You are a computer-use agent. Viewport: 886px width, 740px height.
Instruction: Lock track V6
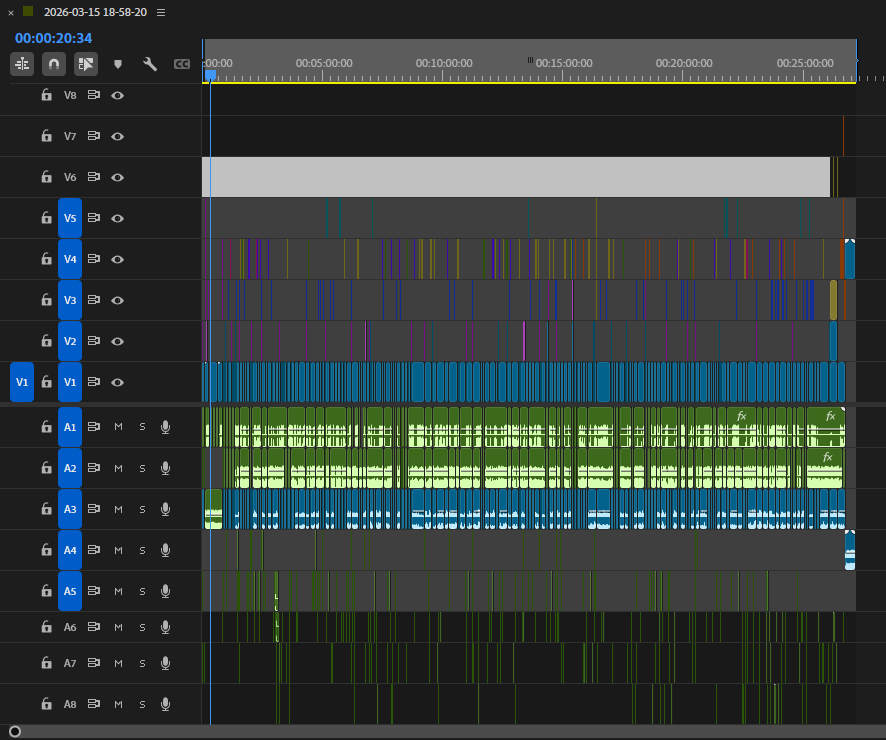46,177
